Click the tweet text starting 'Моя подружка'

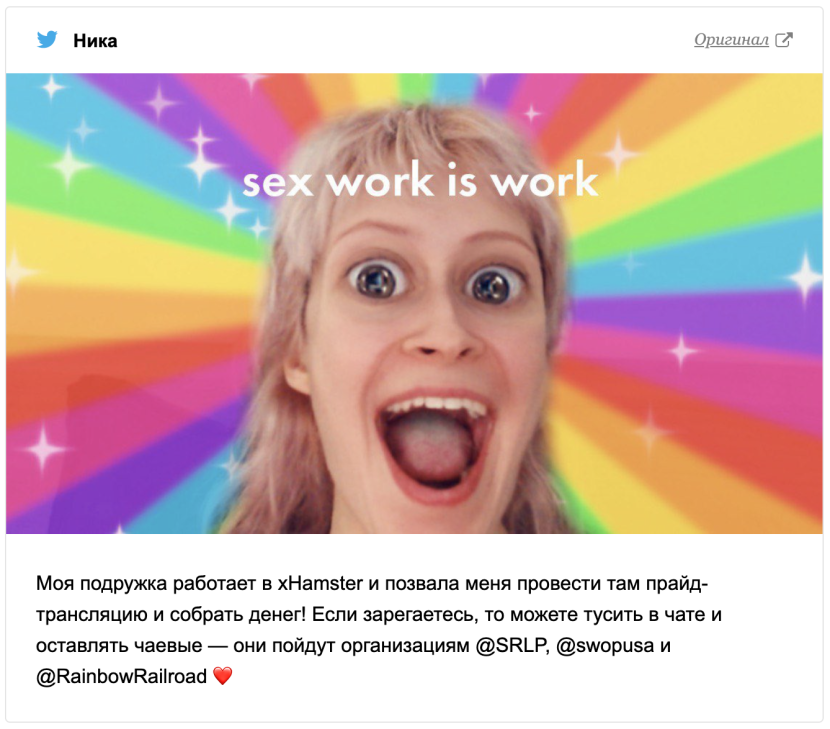pos(379,630)
